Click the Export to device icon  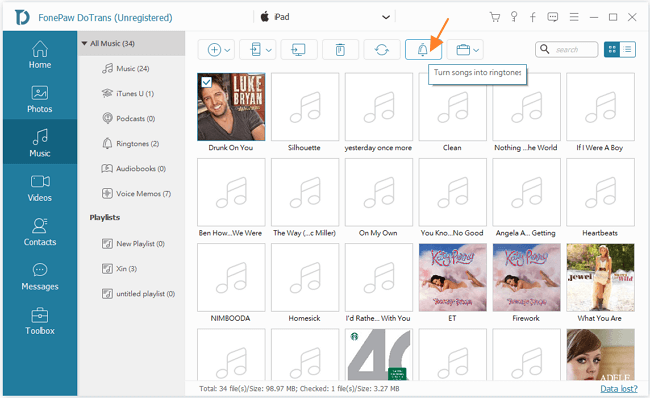256,50
